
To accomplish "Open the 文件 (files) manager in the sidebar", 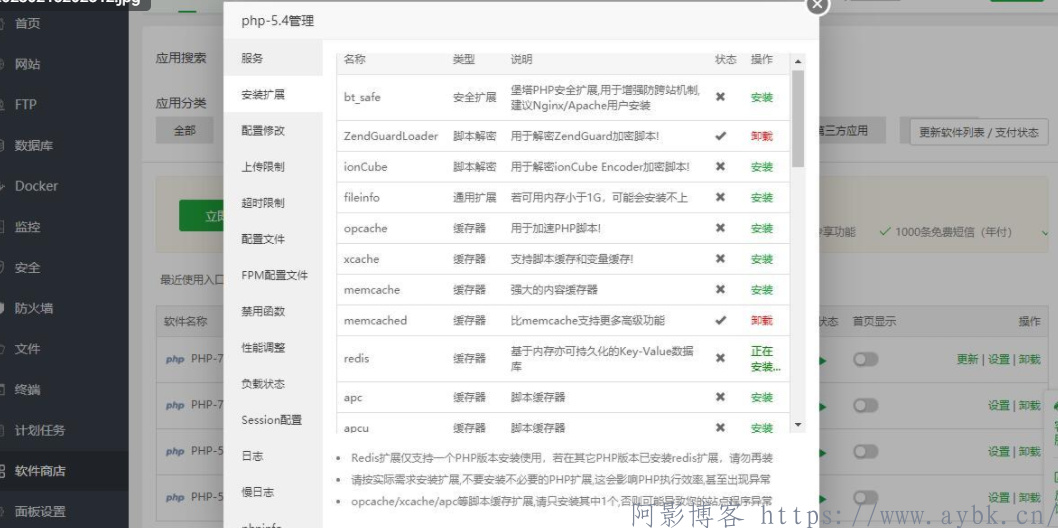I will [28, 349].
